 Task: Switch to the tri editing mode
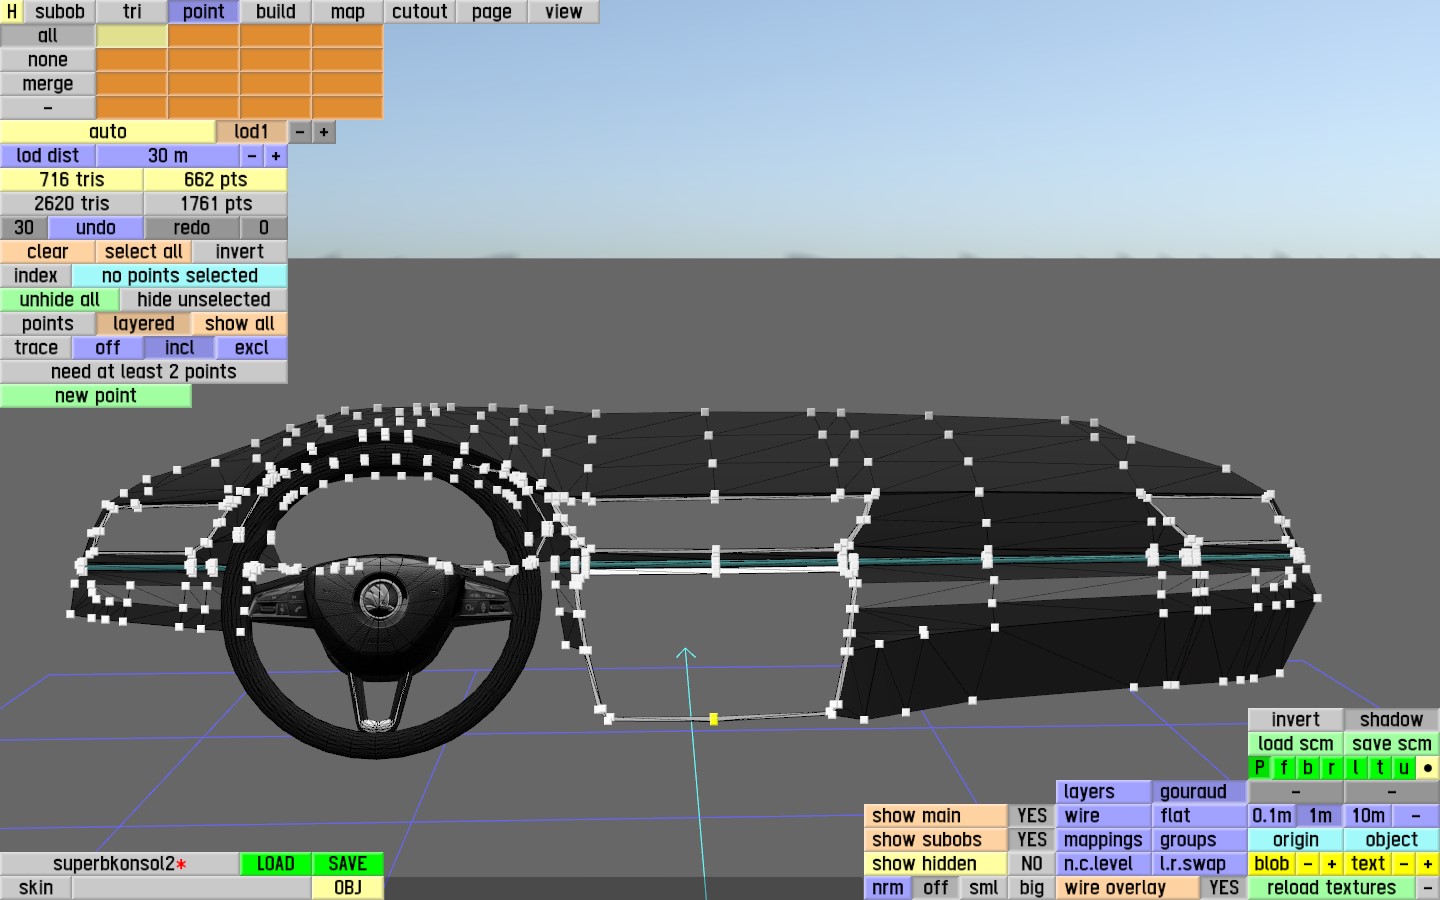pos(132,12)
